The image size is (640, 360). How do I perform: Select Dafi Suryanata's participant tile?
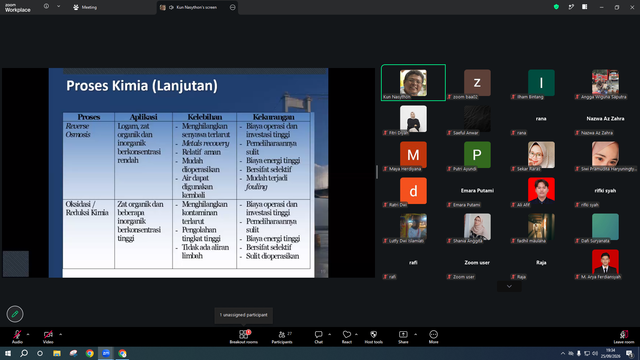[605, 227]
